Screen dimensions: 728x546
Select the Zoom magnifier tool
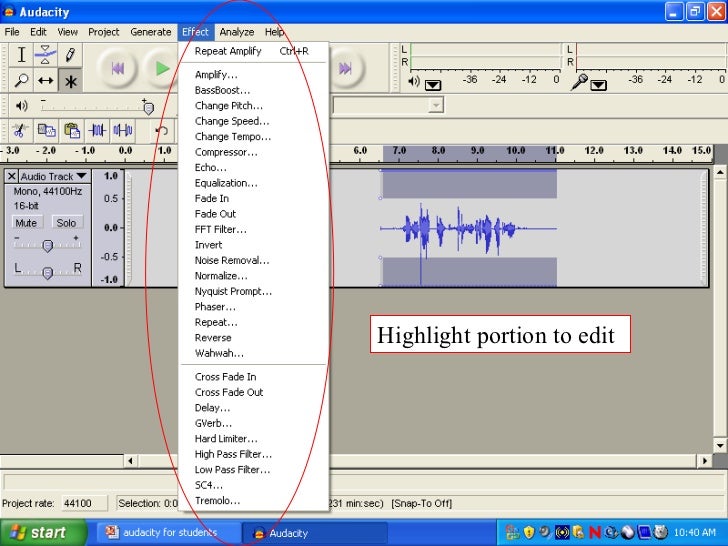[22, 80]
